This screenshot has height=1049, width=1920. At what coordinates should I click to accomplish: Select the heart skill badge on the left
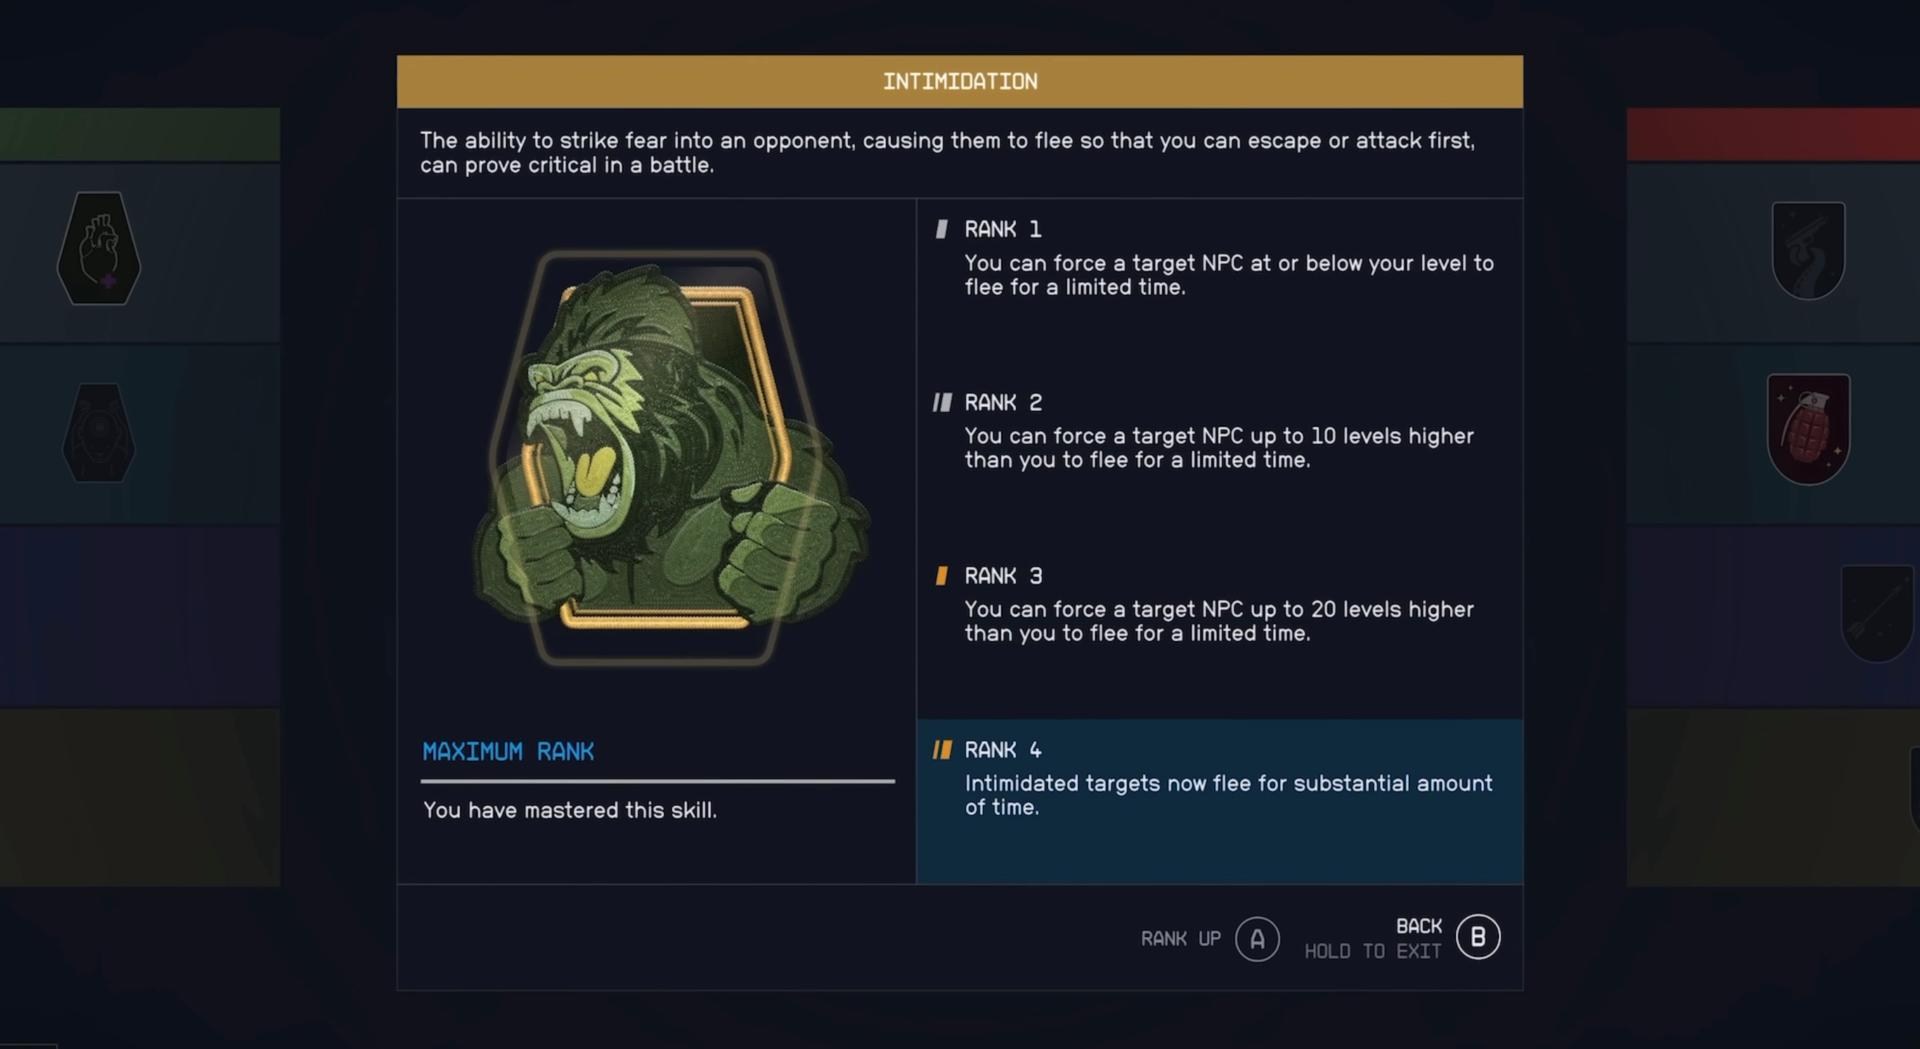coord(99,248)
